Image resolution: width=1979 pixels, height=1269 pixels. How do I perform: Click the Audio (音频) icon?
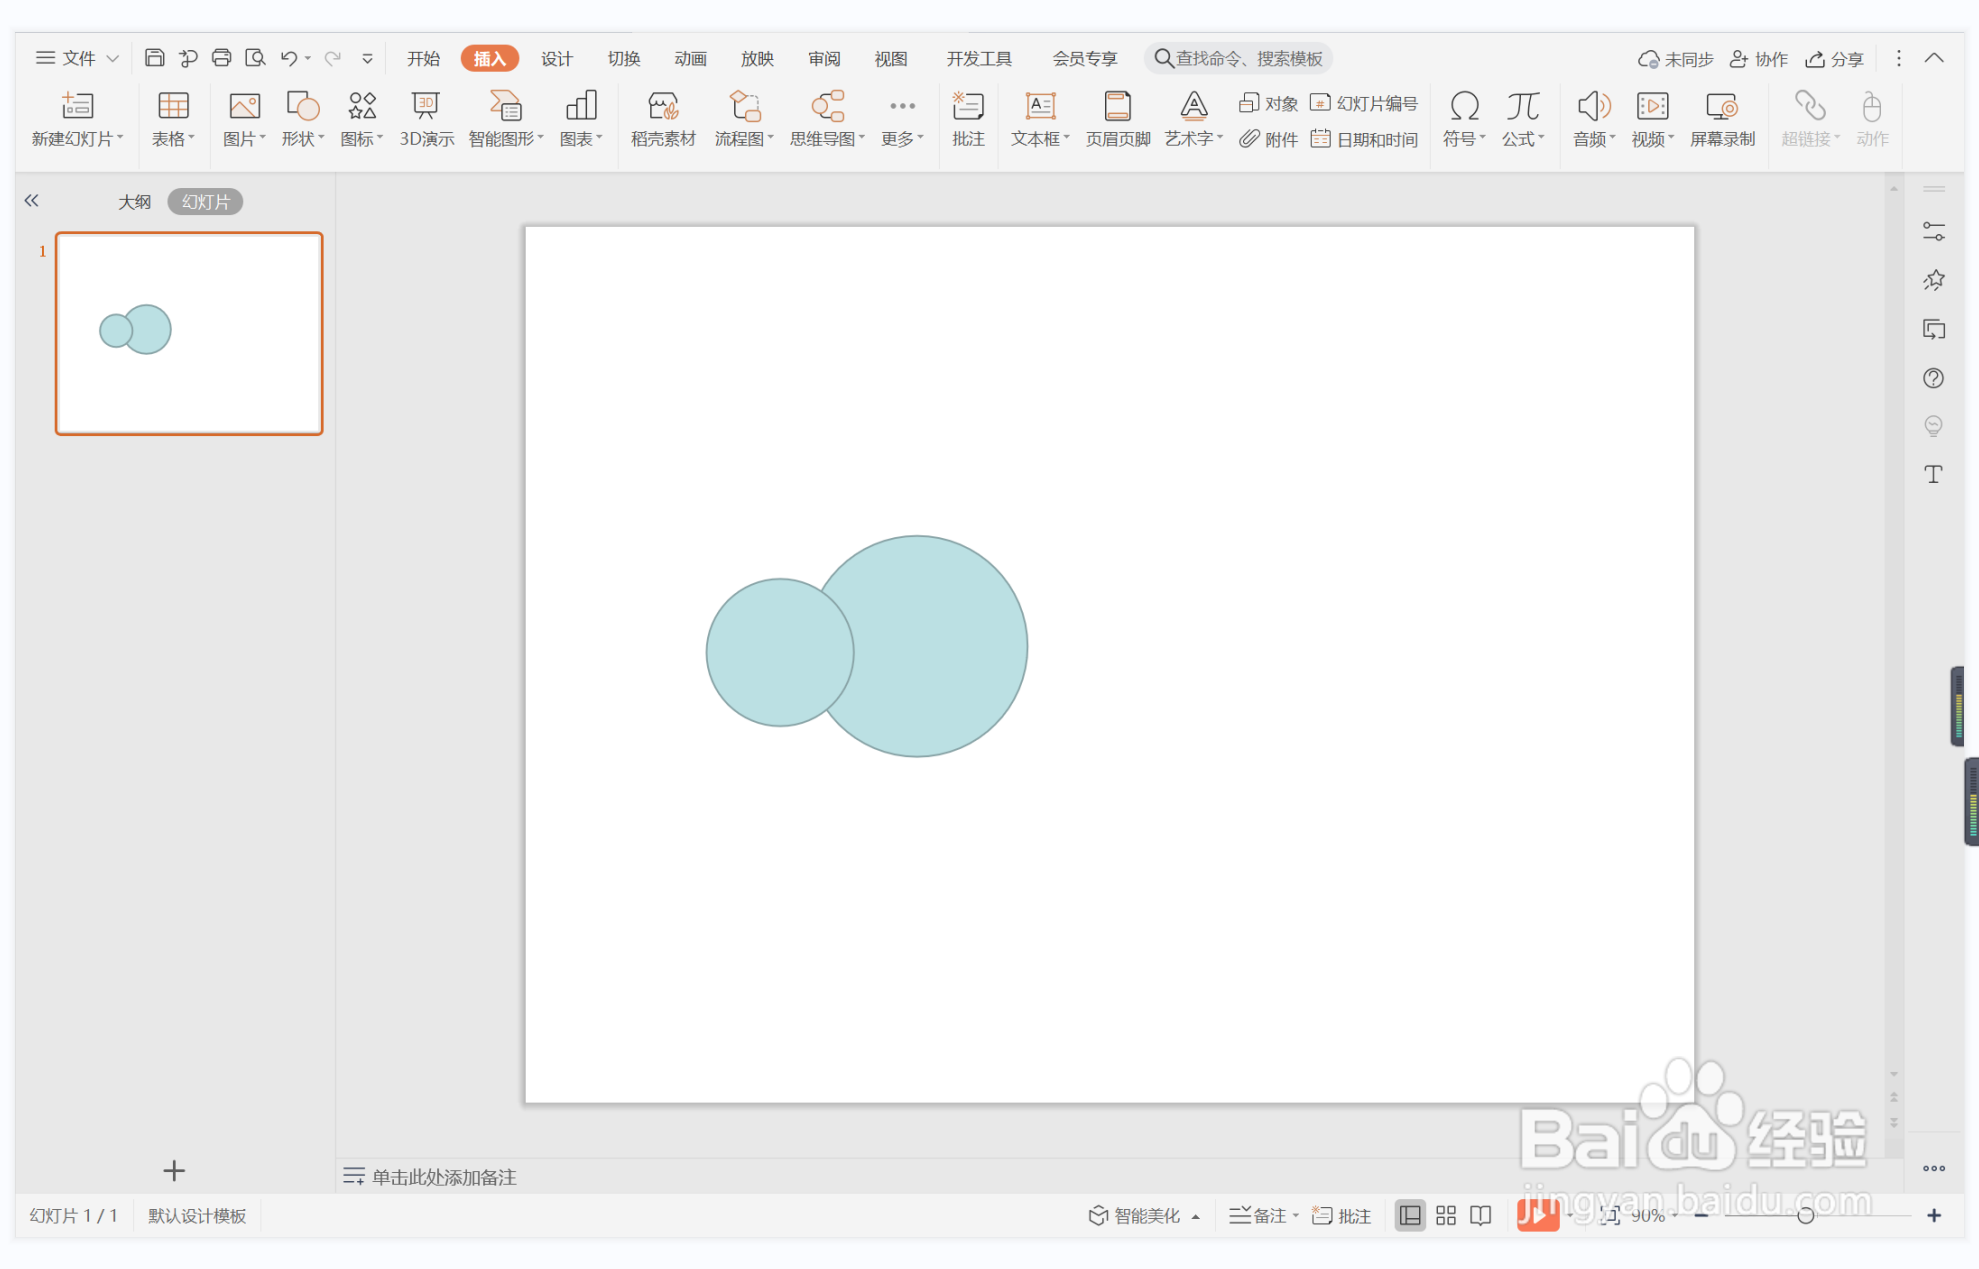[x=1593, y=106]
